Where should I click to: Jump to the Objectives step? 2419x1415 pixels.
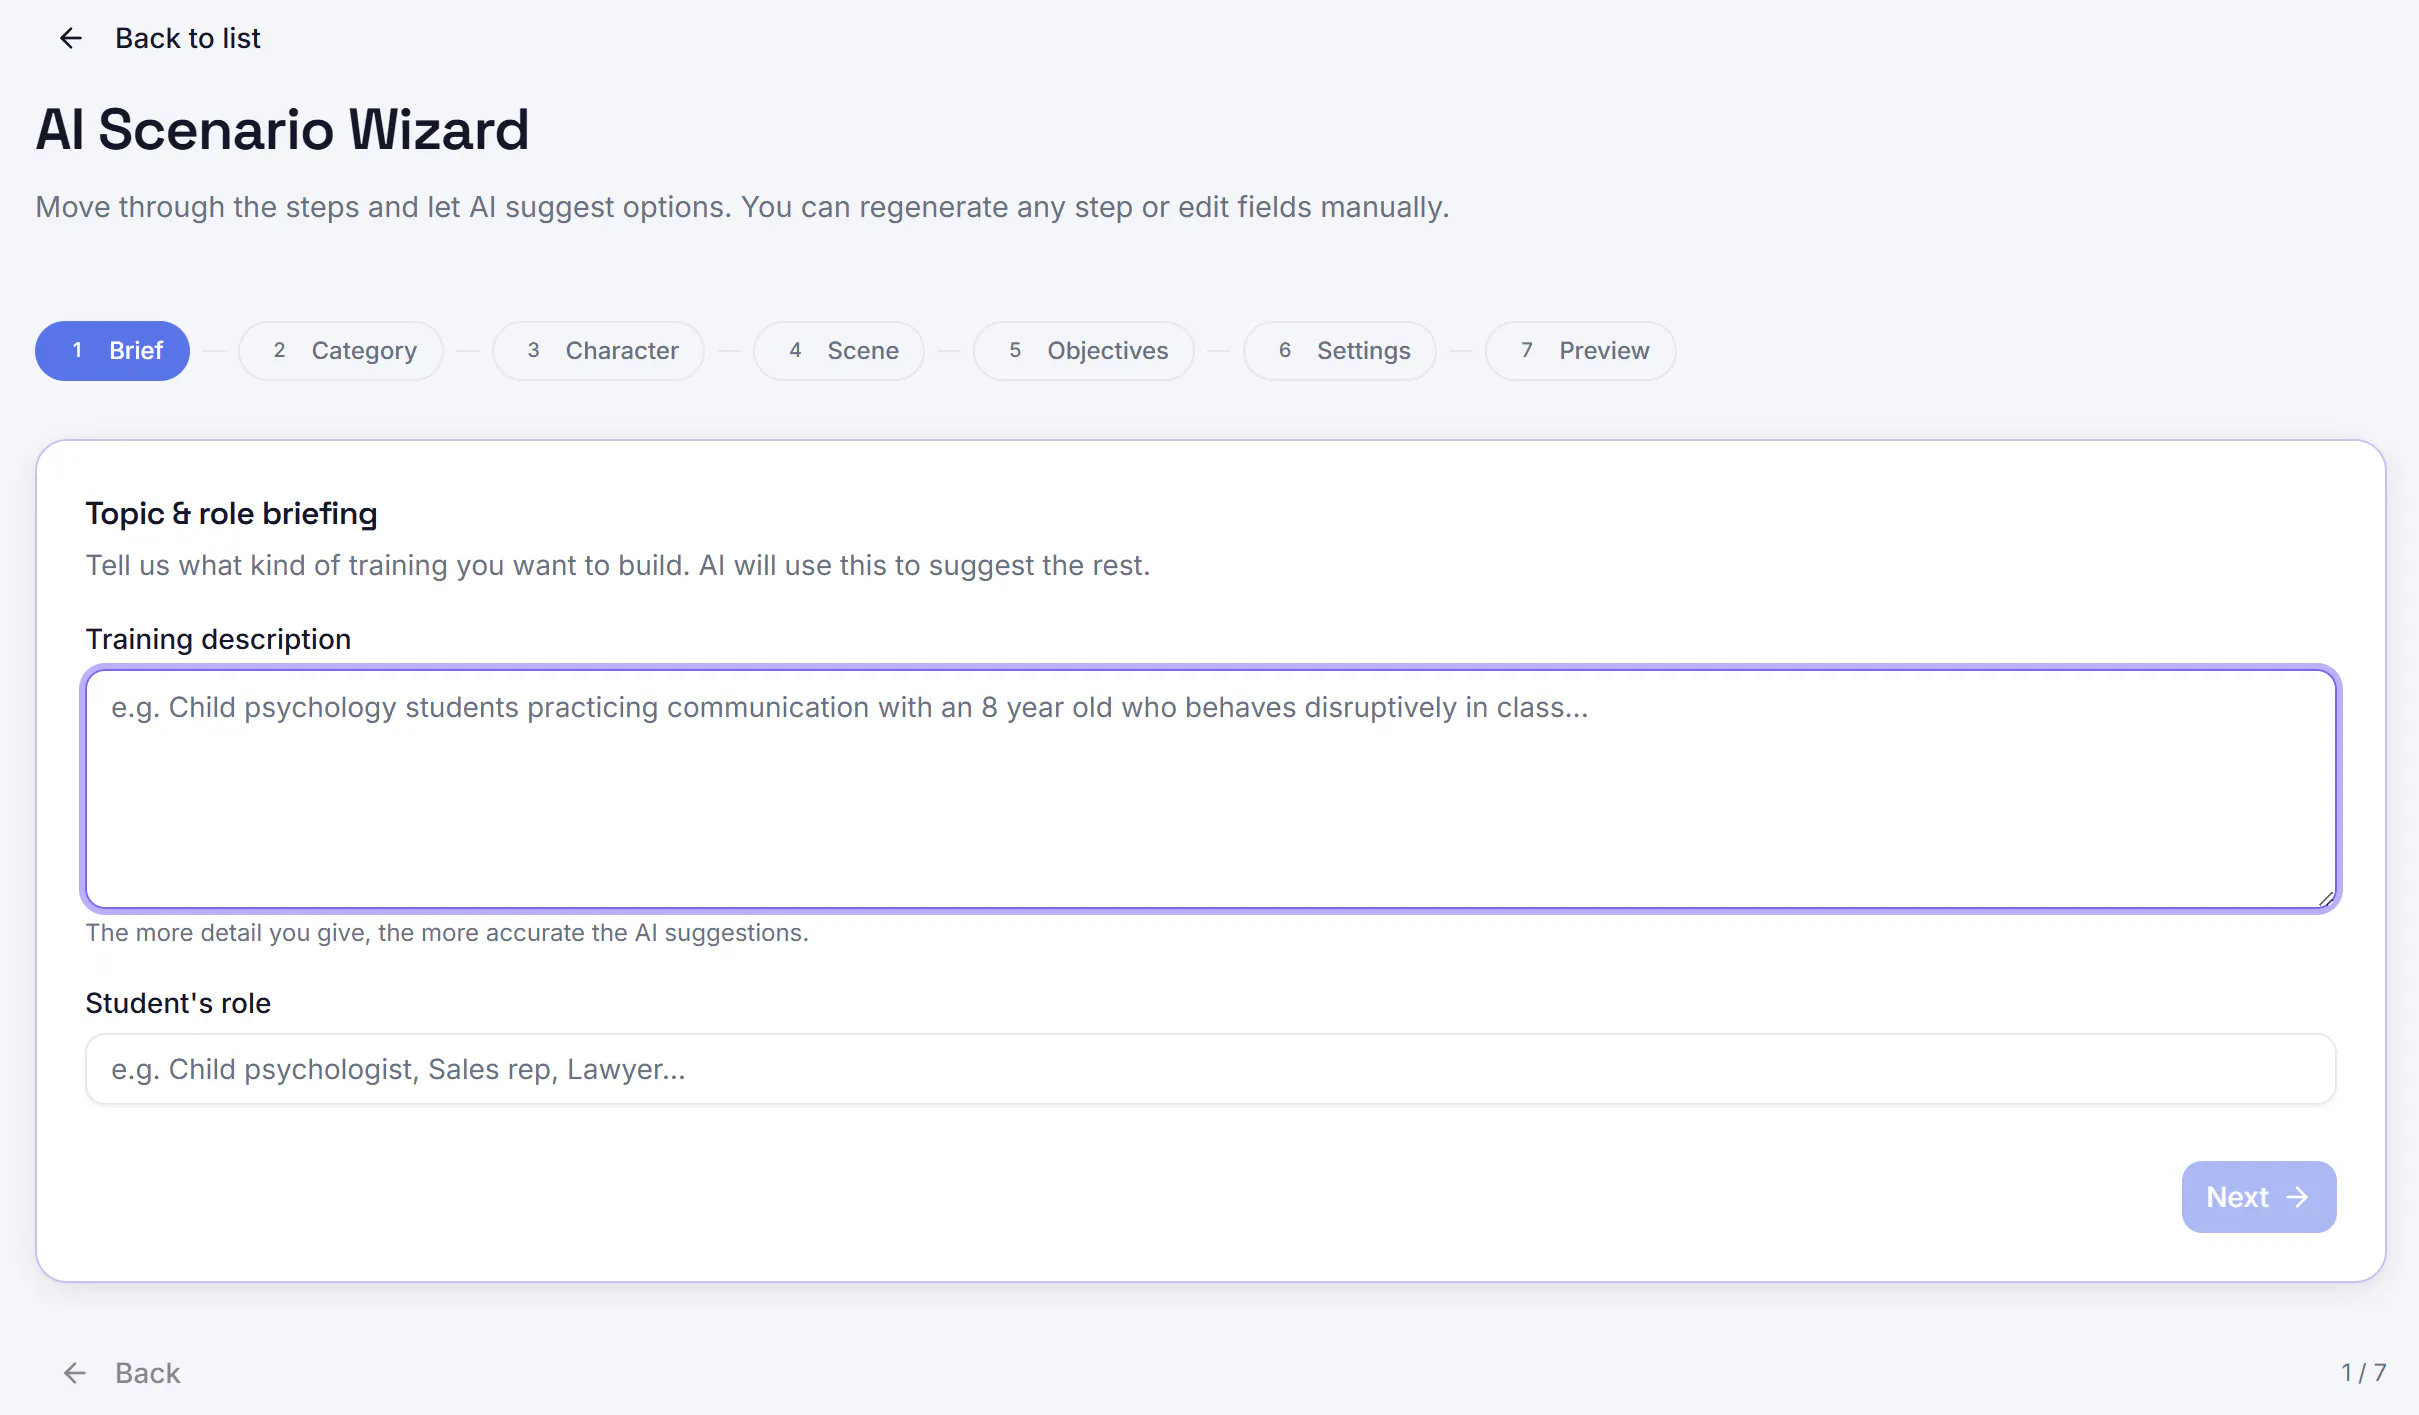pos(1084,351)
